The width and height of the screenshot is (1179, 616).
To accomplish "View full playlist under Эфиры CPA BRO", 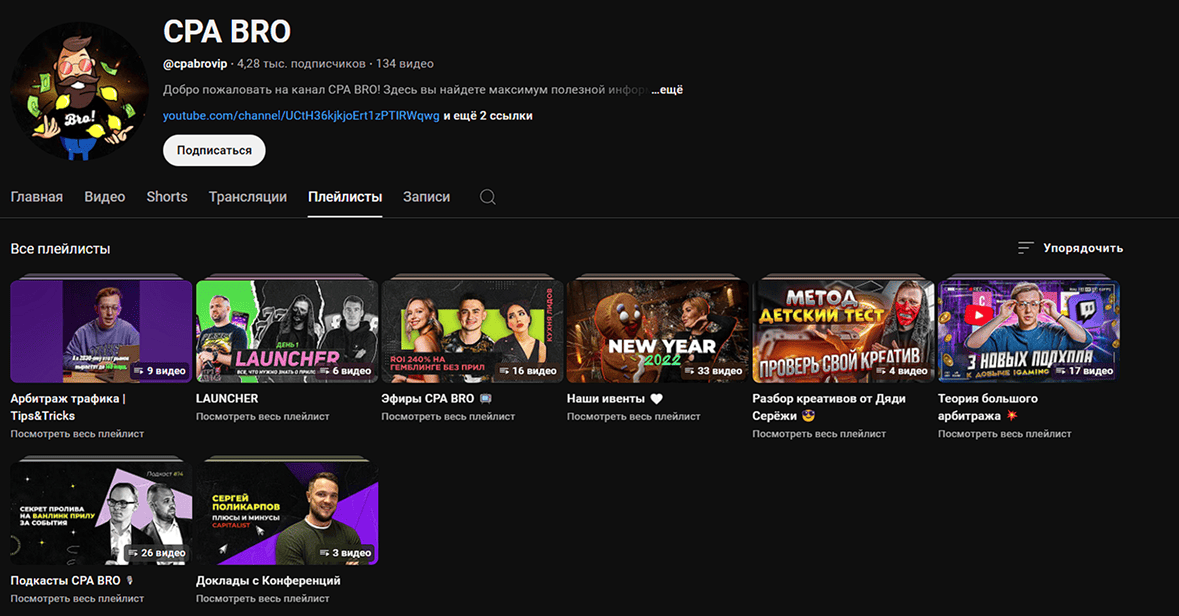I will tap(448, 417).
